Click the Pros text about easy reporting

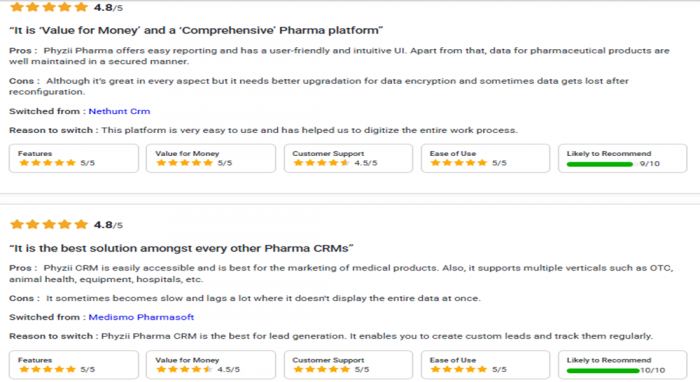(x=339, y=56)
